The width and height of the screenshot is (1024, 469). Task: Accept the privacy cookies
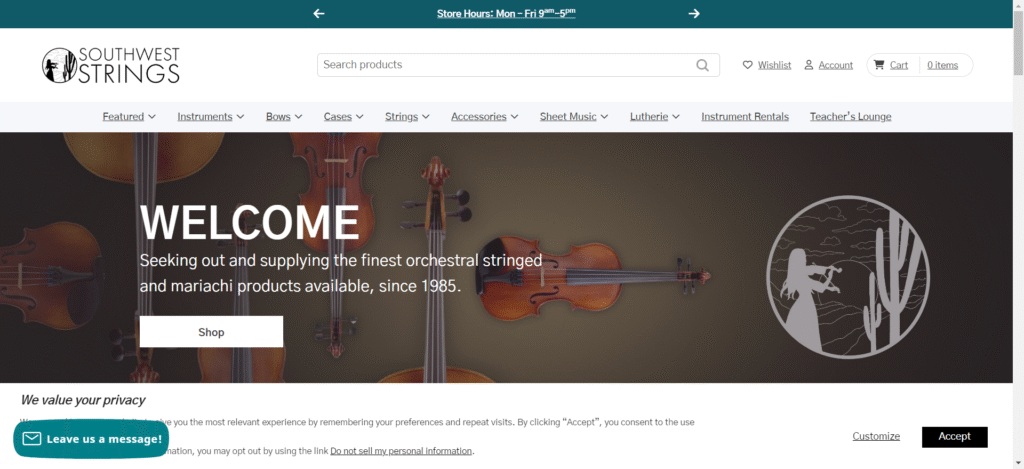(x=954, y=436)
